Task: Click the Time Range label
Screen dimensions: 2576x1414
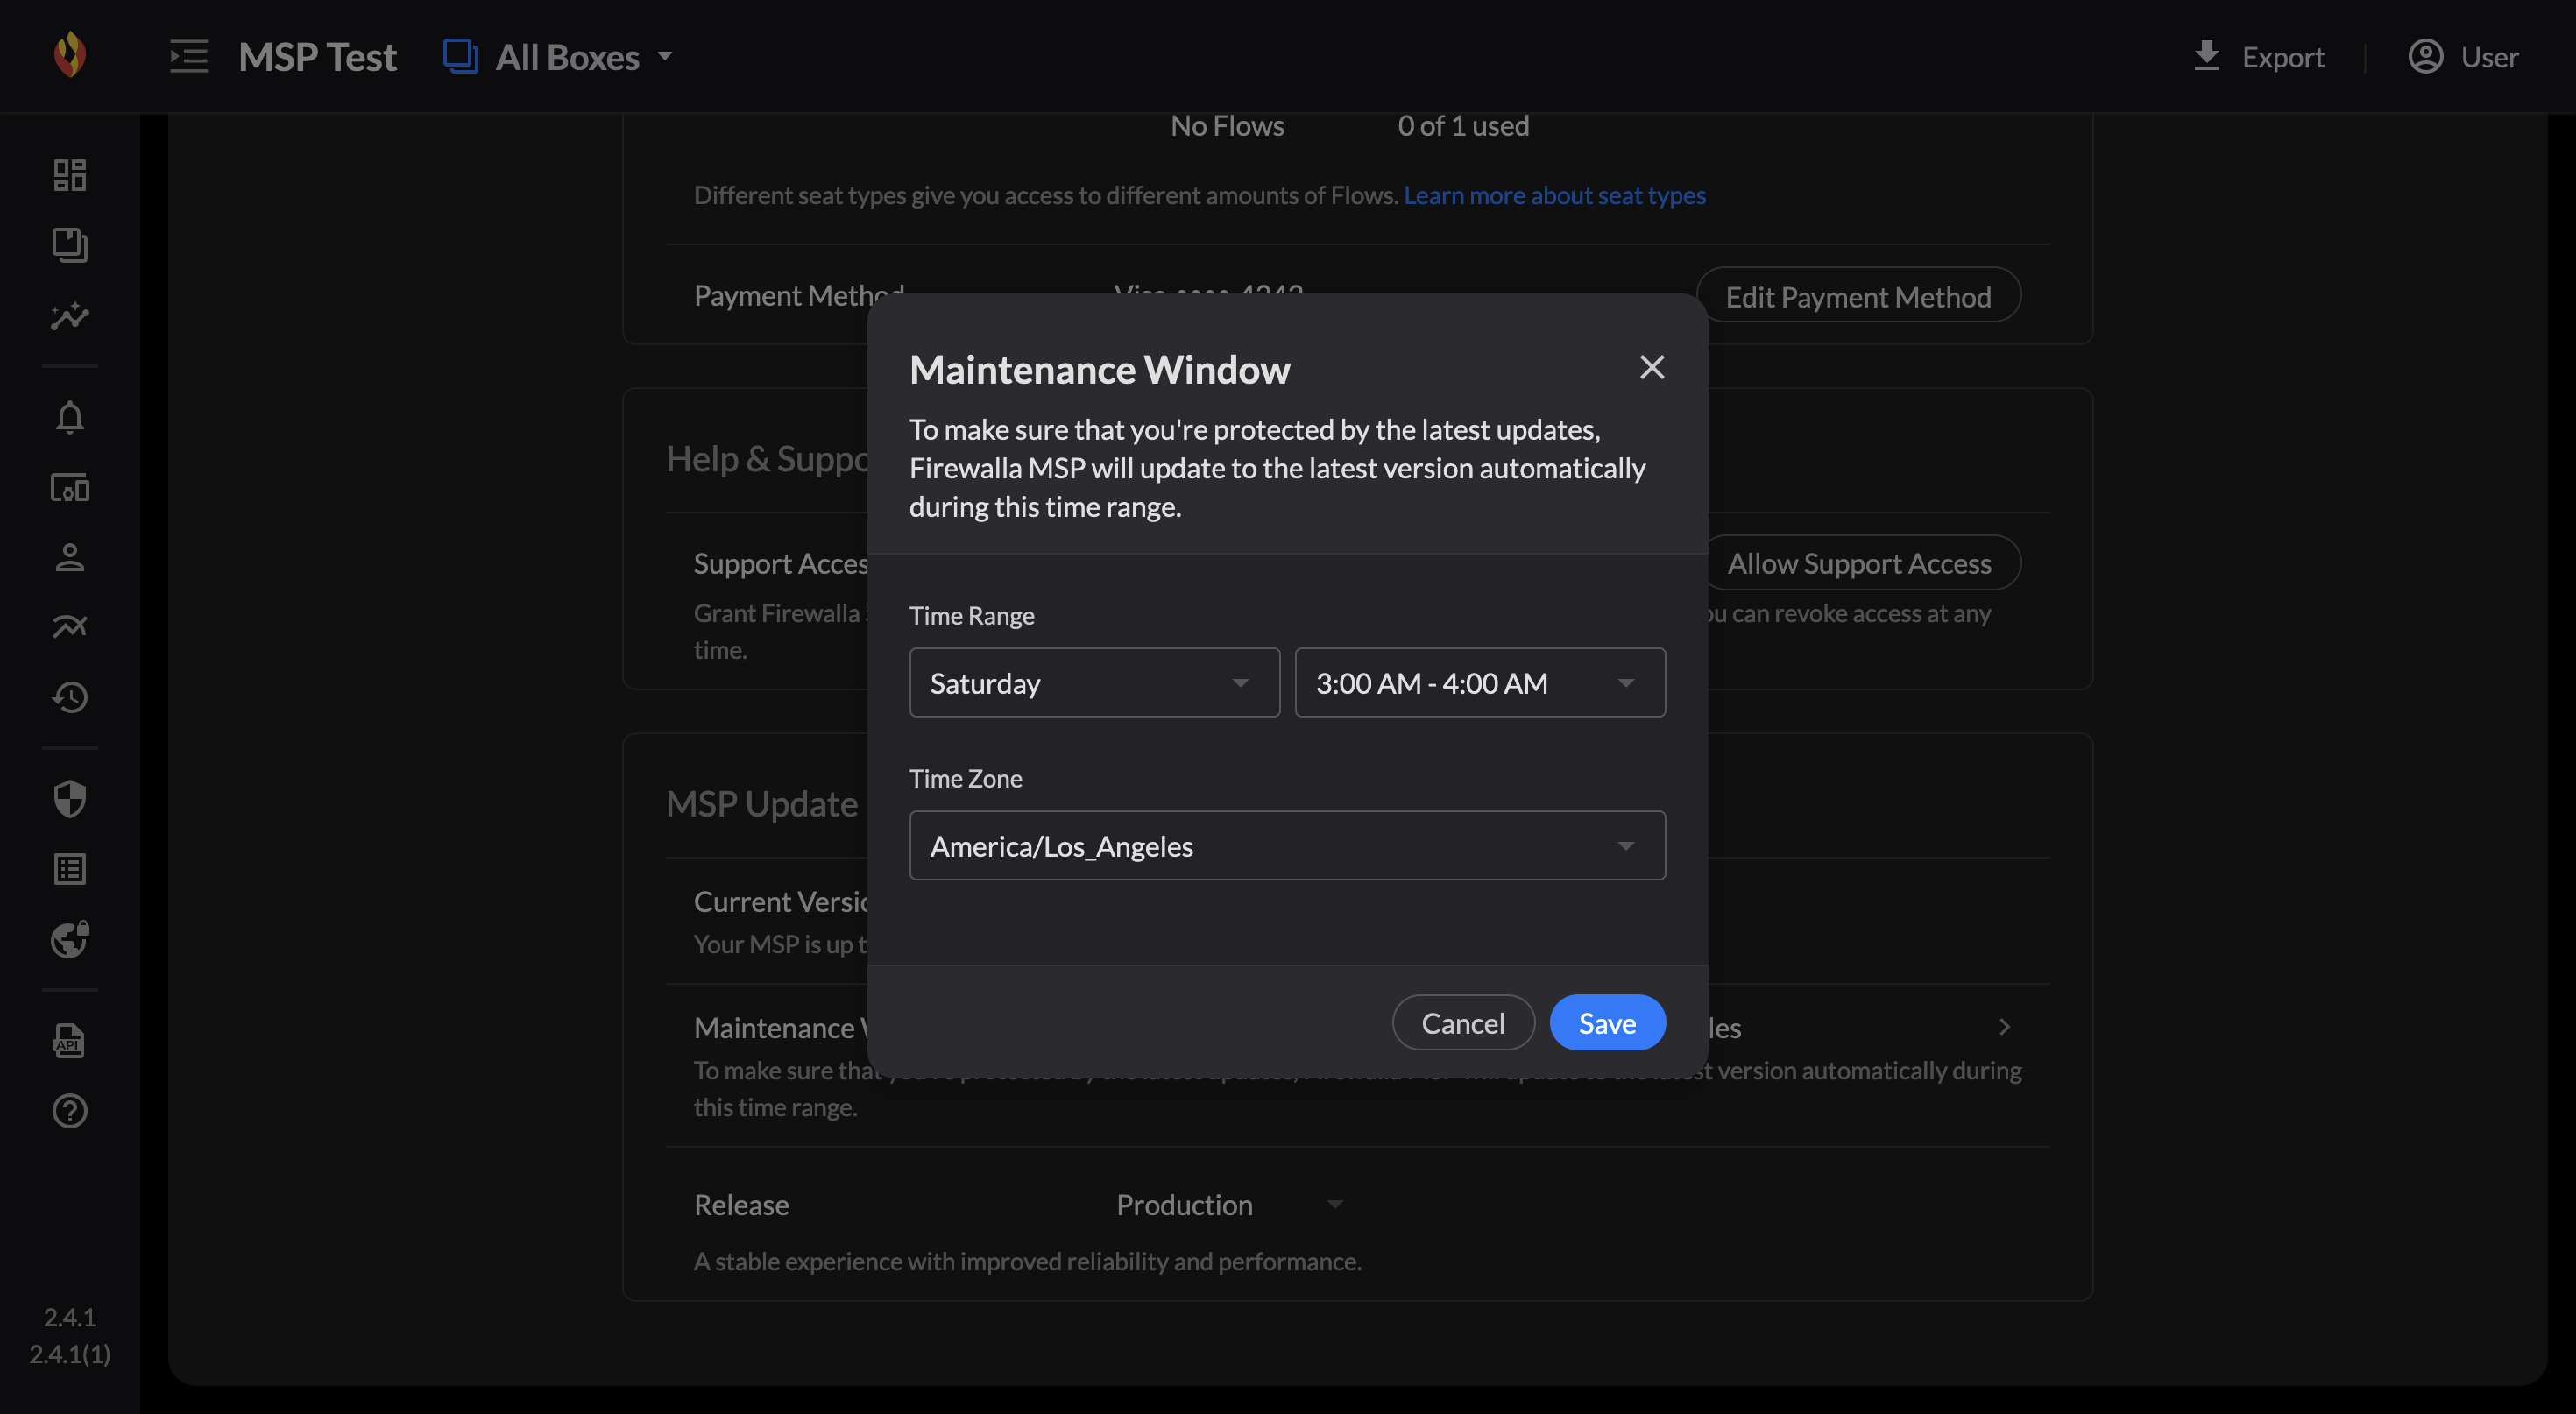Action: click(971, 616)
